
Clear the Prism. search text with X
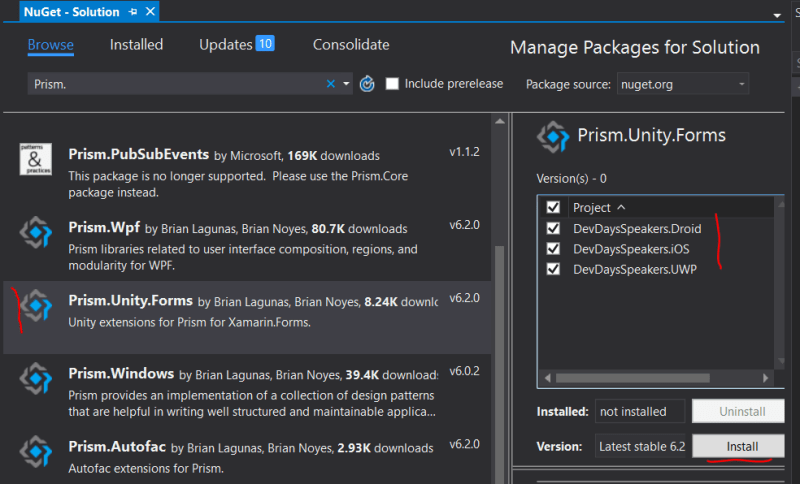coord(331,84)
